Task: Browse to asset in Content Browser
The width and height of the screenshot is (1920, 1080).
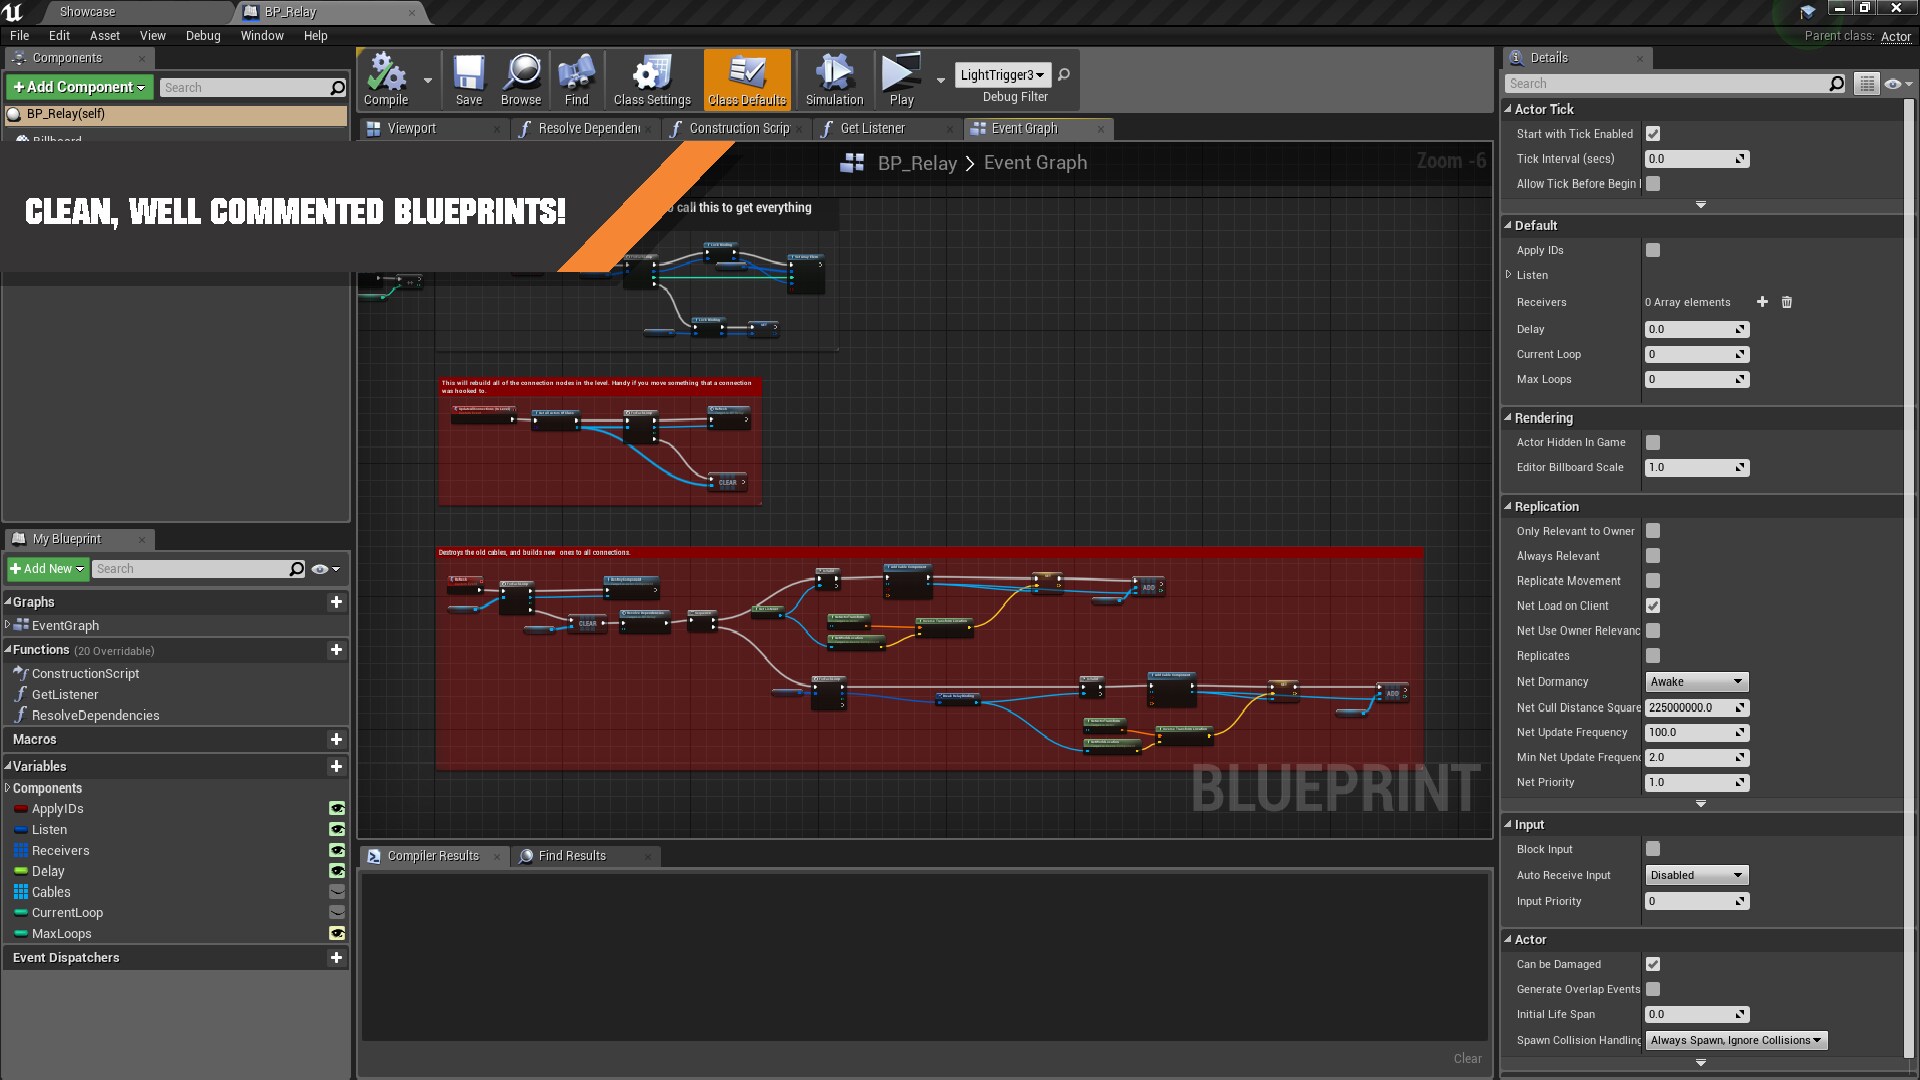Action: [x=520, y=79]
